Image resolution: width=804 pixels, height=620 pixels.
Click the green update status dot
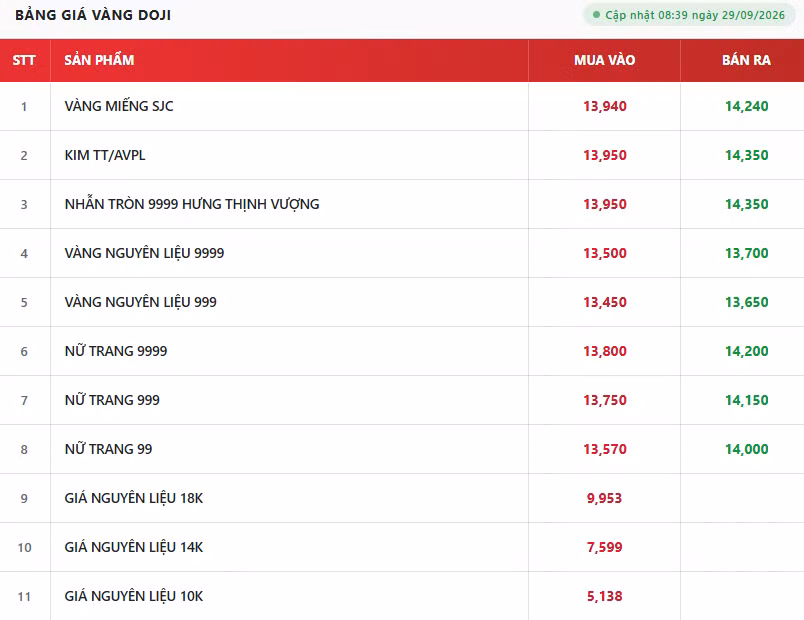[x=596, y=15]
